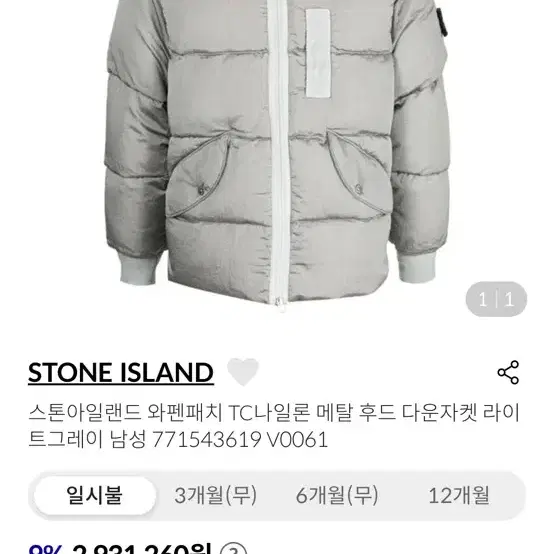Tap the Korean product title text
Image resolution: width=554 pixels, height=554 pixels.
pos(274,426)
